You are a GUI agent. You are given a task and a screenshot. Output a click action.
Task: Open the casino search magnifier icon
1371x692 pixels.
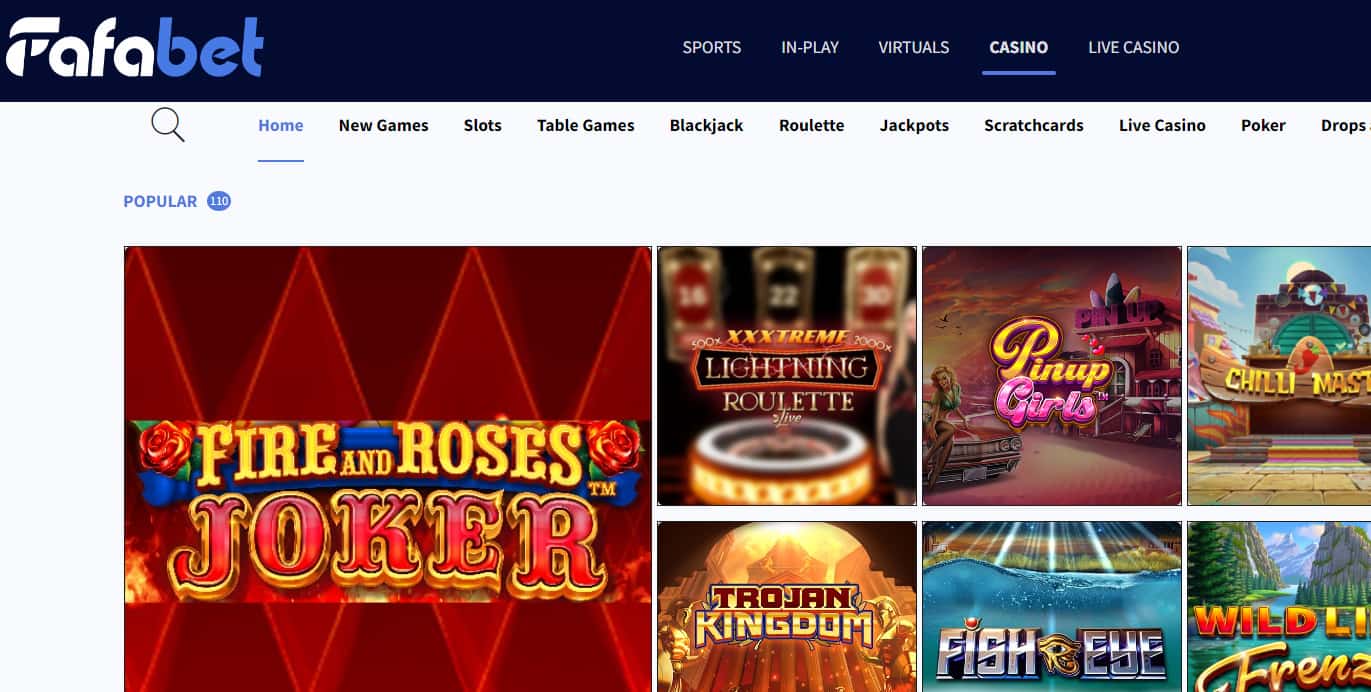[x=168, y=125]
